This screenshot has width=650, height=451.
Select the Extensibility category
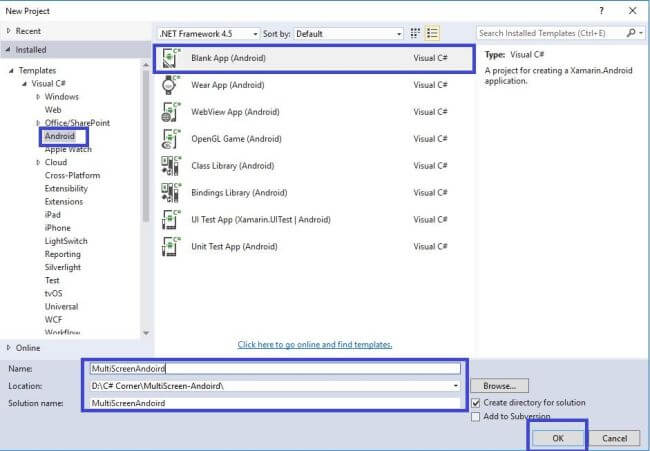66,189
